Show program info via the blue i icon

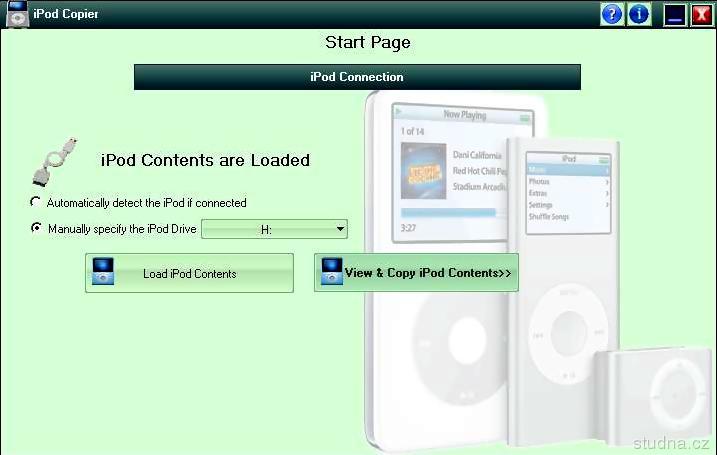[639, 14]
